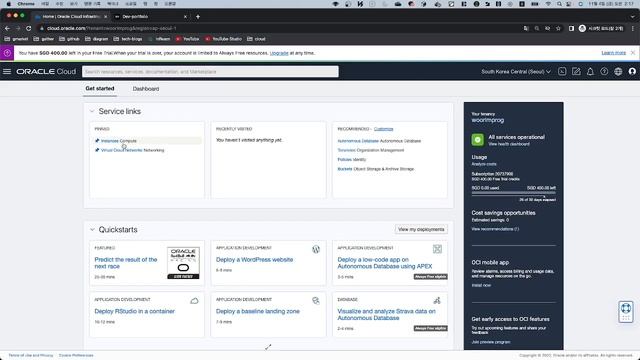Open Visualize and analyze Strava data quickstart

[x=387, y=314]
